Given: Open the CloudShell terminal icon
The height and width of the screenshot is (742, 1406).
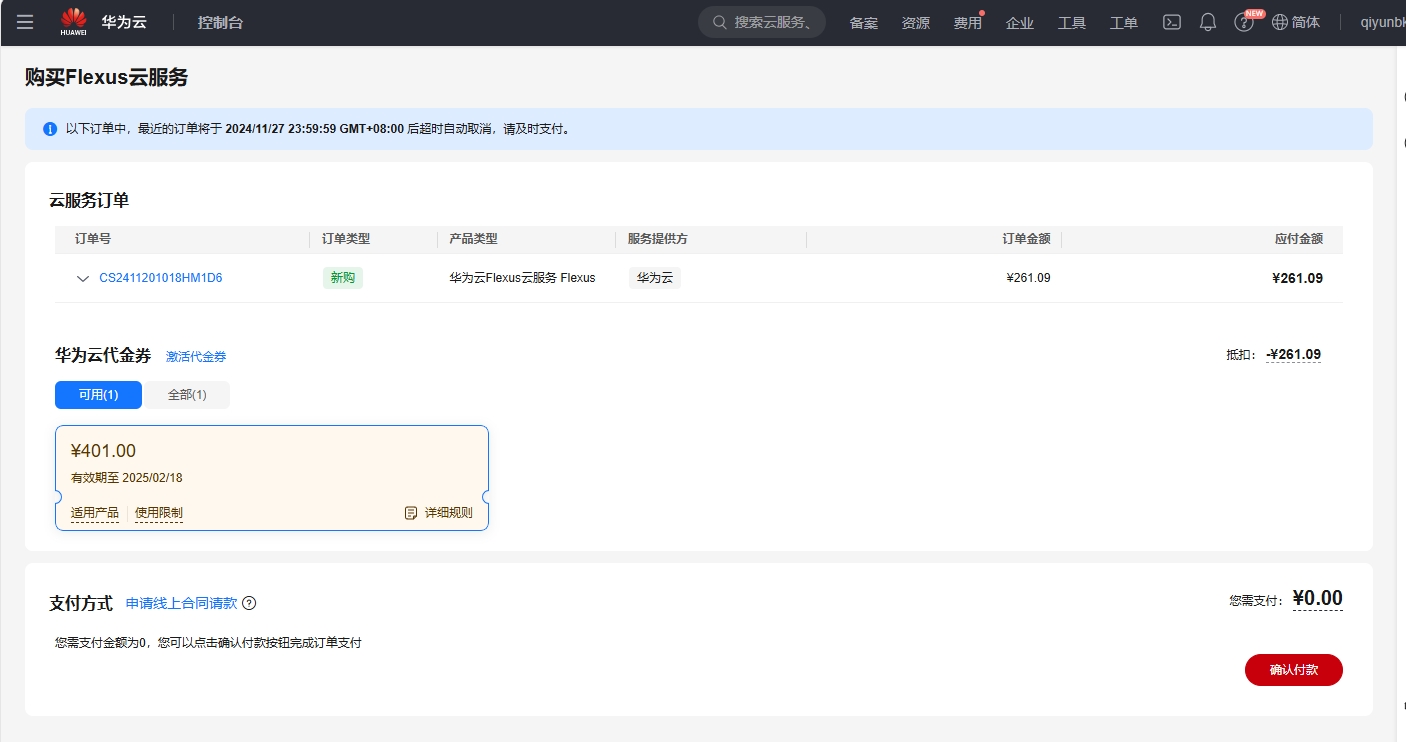Looking at the screenshot, I should tap(1172, 22).
